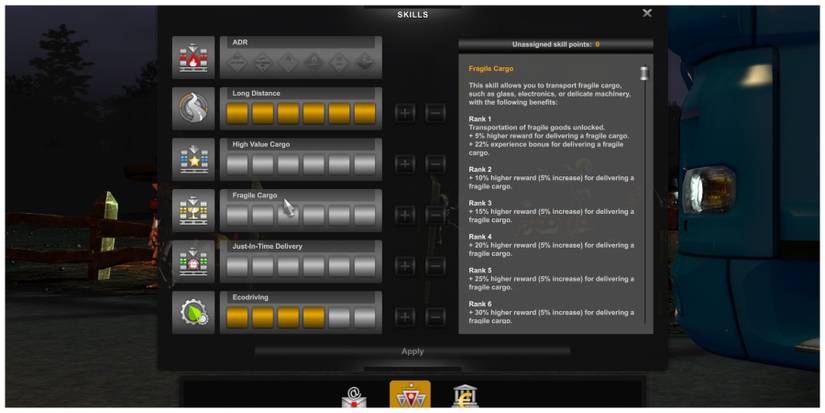This screenshot has width=825, height=413.
Task: Add a point to Just-In-Time Delivery
Action: pyautogui.click(x=405, y=266)
